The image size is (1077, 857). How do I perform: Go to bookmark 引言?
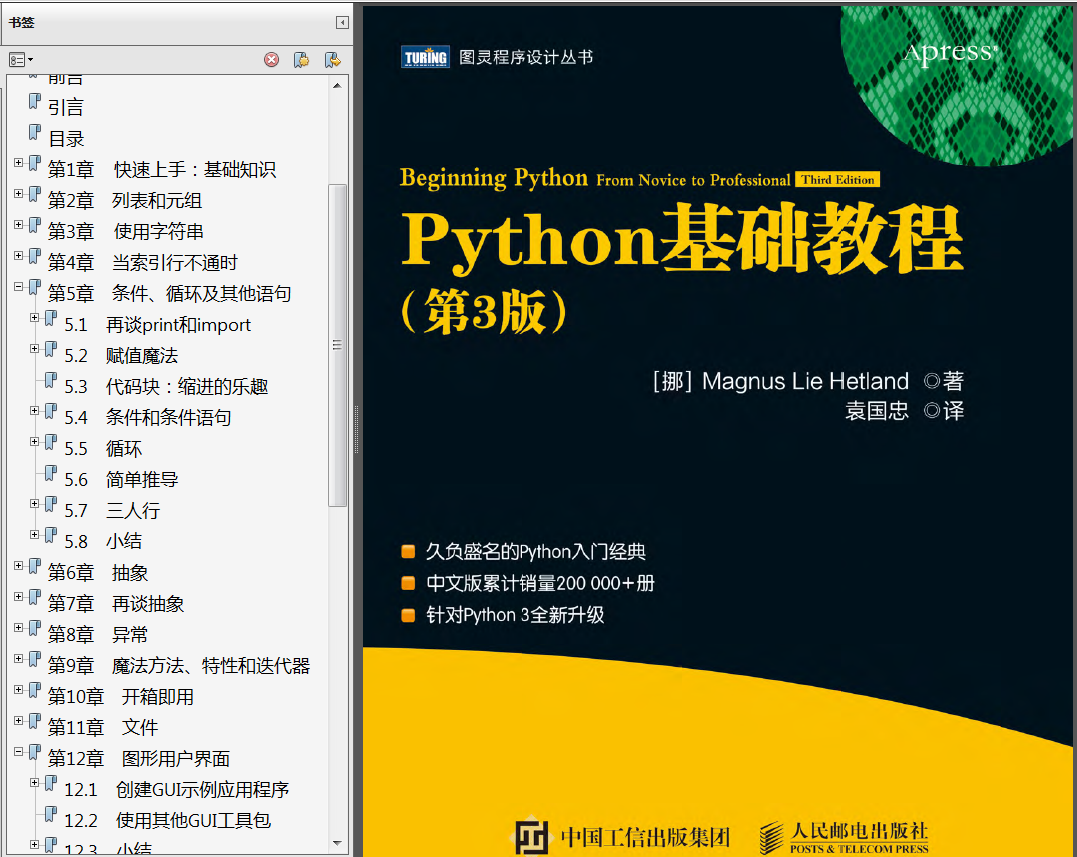click(x=65, y=108)
